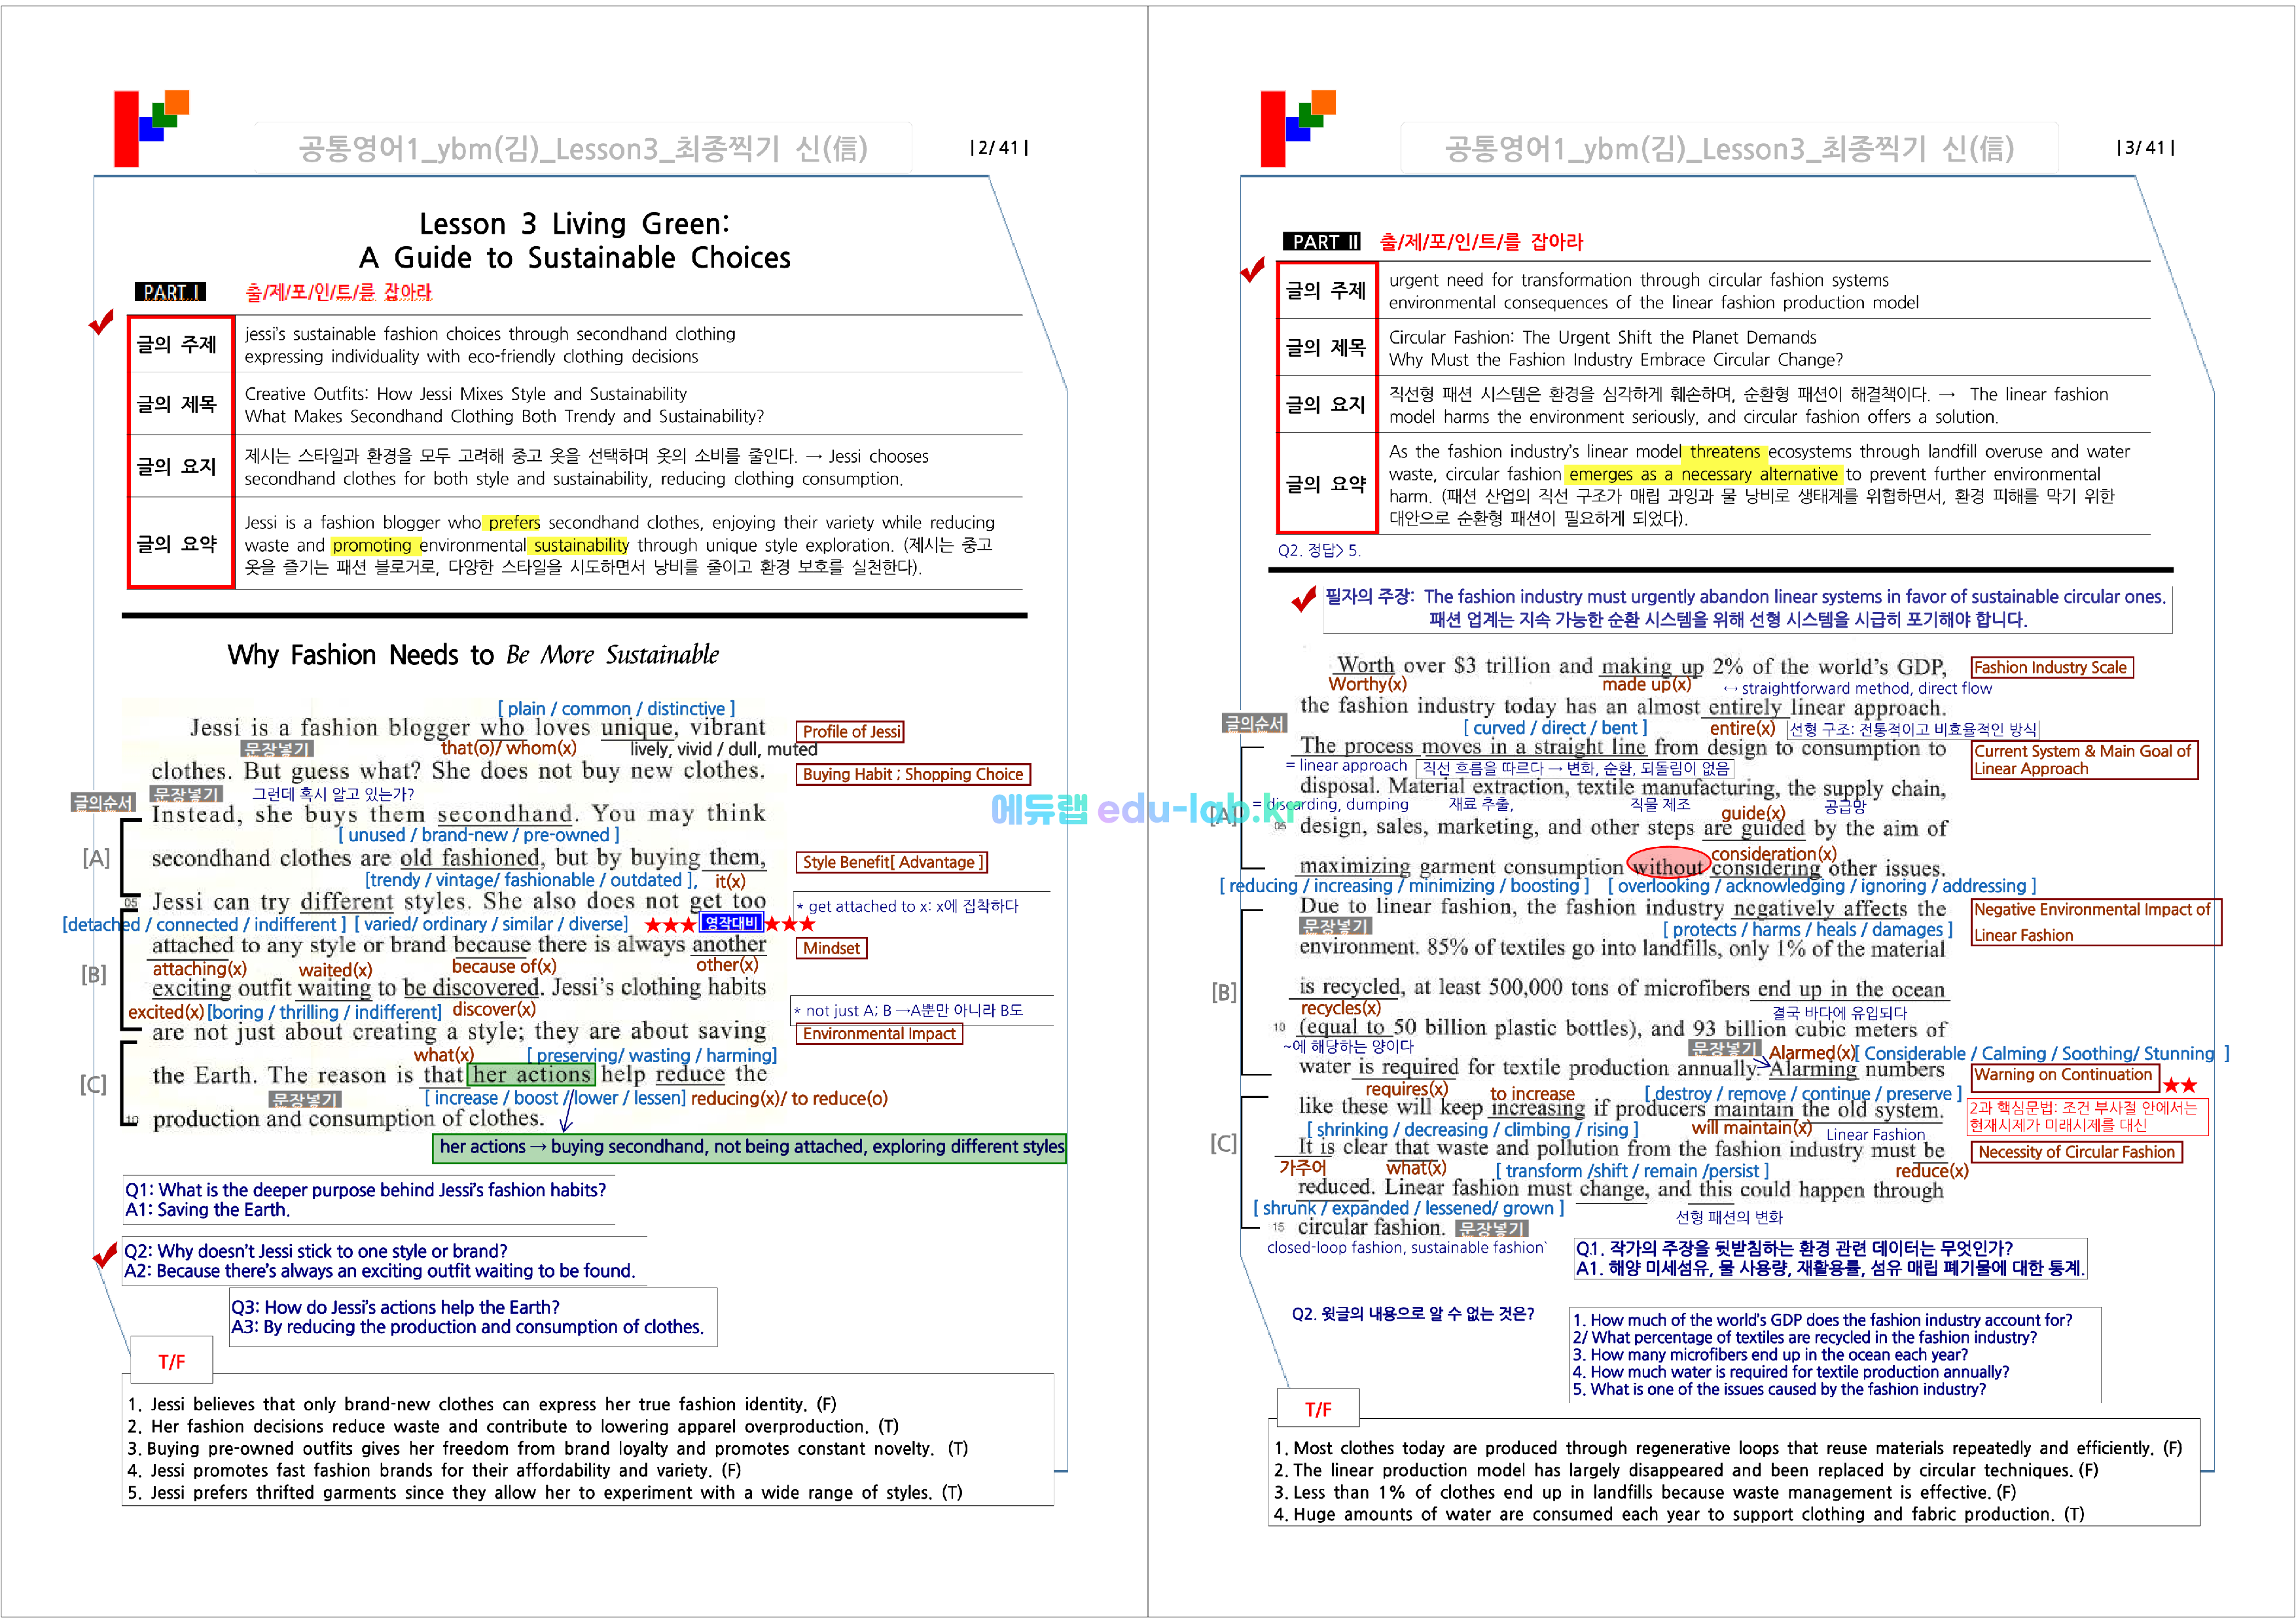Click the 'Buying Habit ; Shopping Choice' label box

tap(913, 775)
